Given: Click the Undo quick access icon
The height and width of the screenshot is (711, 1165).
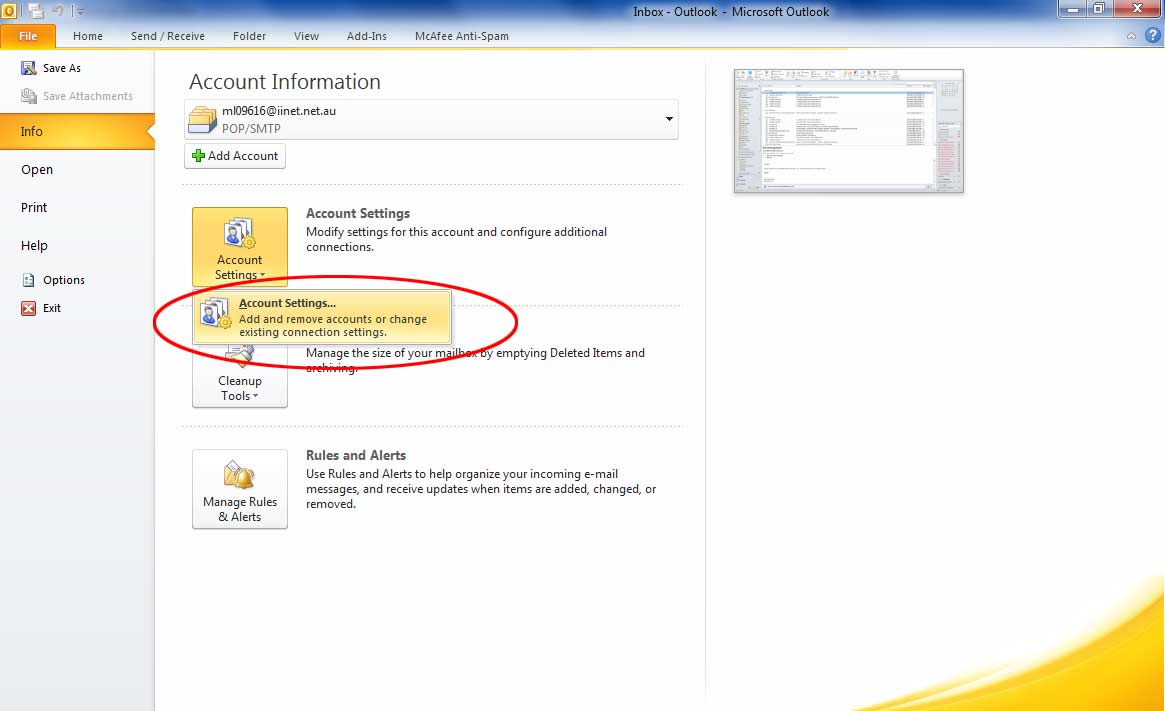Looking at the screenshot, I should tap(58, 11).
